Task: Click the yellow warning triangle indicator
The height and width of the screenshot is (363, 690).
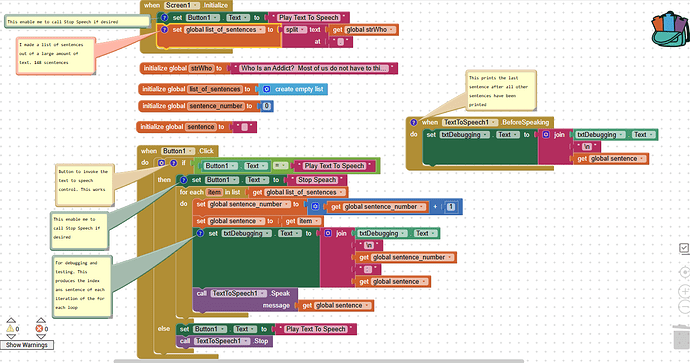Action: click(x=10, y=329)
